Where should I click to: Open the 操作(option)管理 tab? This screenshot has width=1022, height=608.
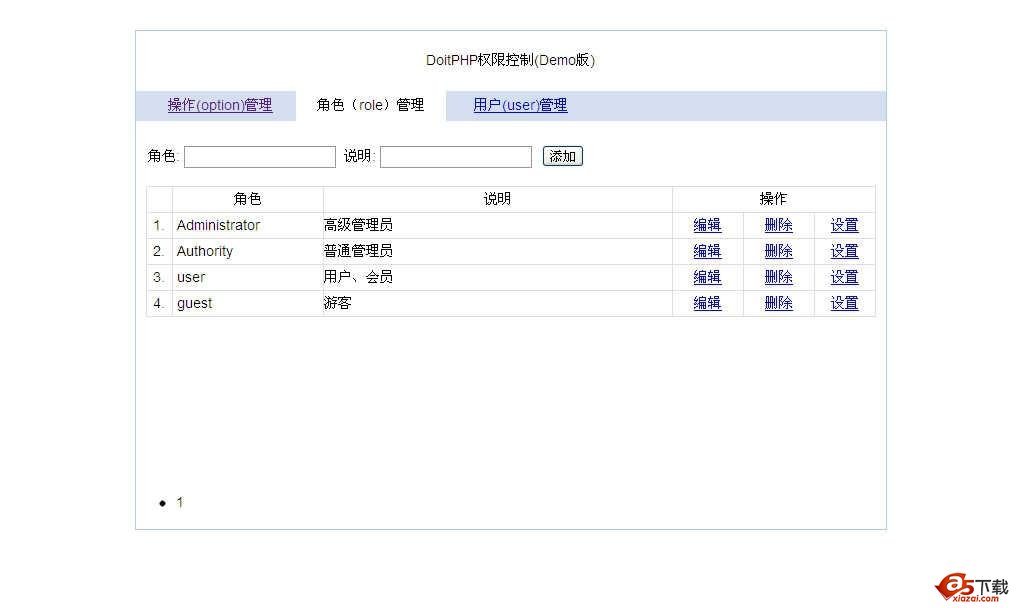click(220, 105)
